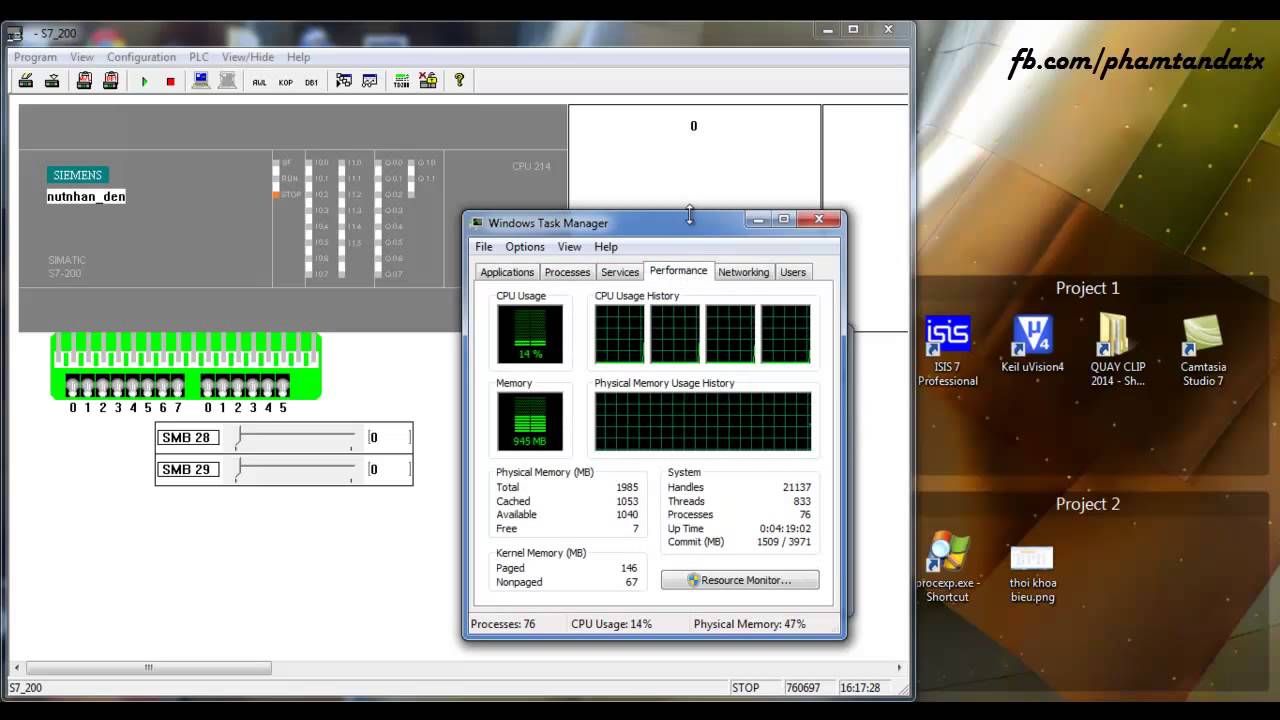This screenshot has width=1280, height=720.
Task: Switch to the Users tab
Action: 793,272
